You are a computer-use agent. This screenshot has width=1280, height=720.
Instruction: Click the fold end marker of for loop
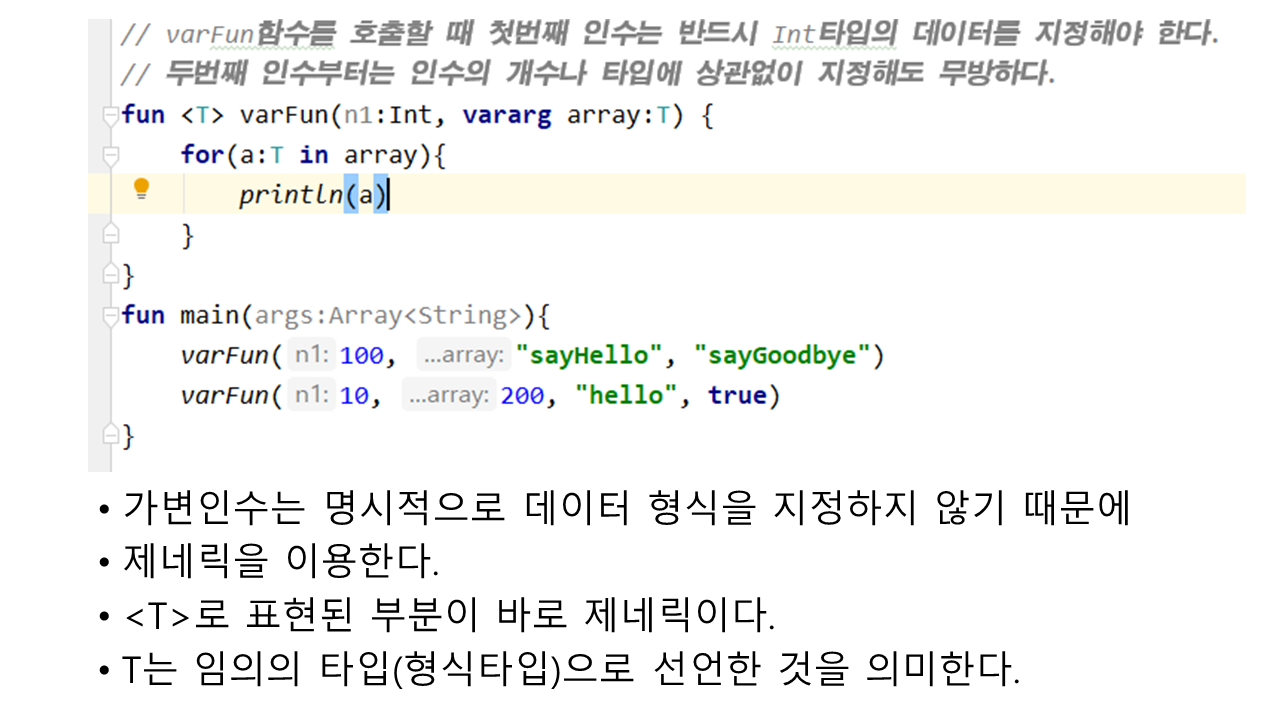(x=111, y=235)
